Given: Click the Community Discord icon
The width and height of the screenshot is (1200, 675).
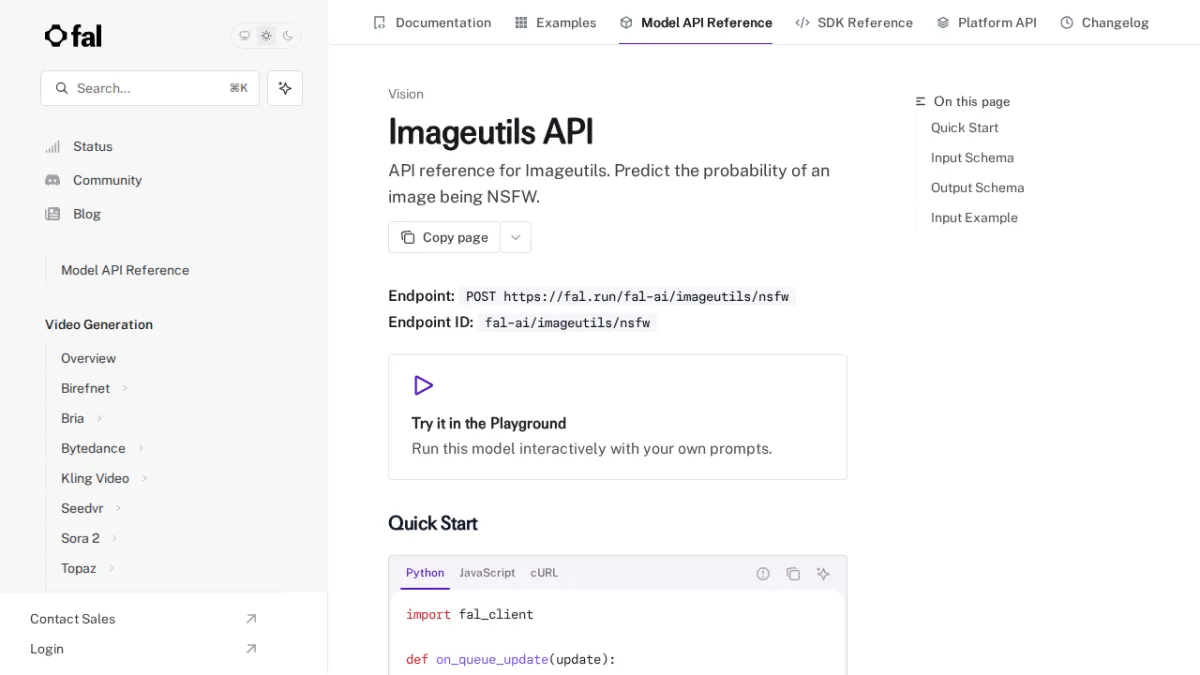Looking at the screenshot, I should coord(52,180).
